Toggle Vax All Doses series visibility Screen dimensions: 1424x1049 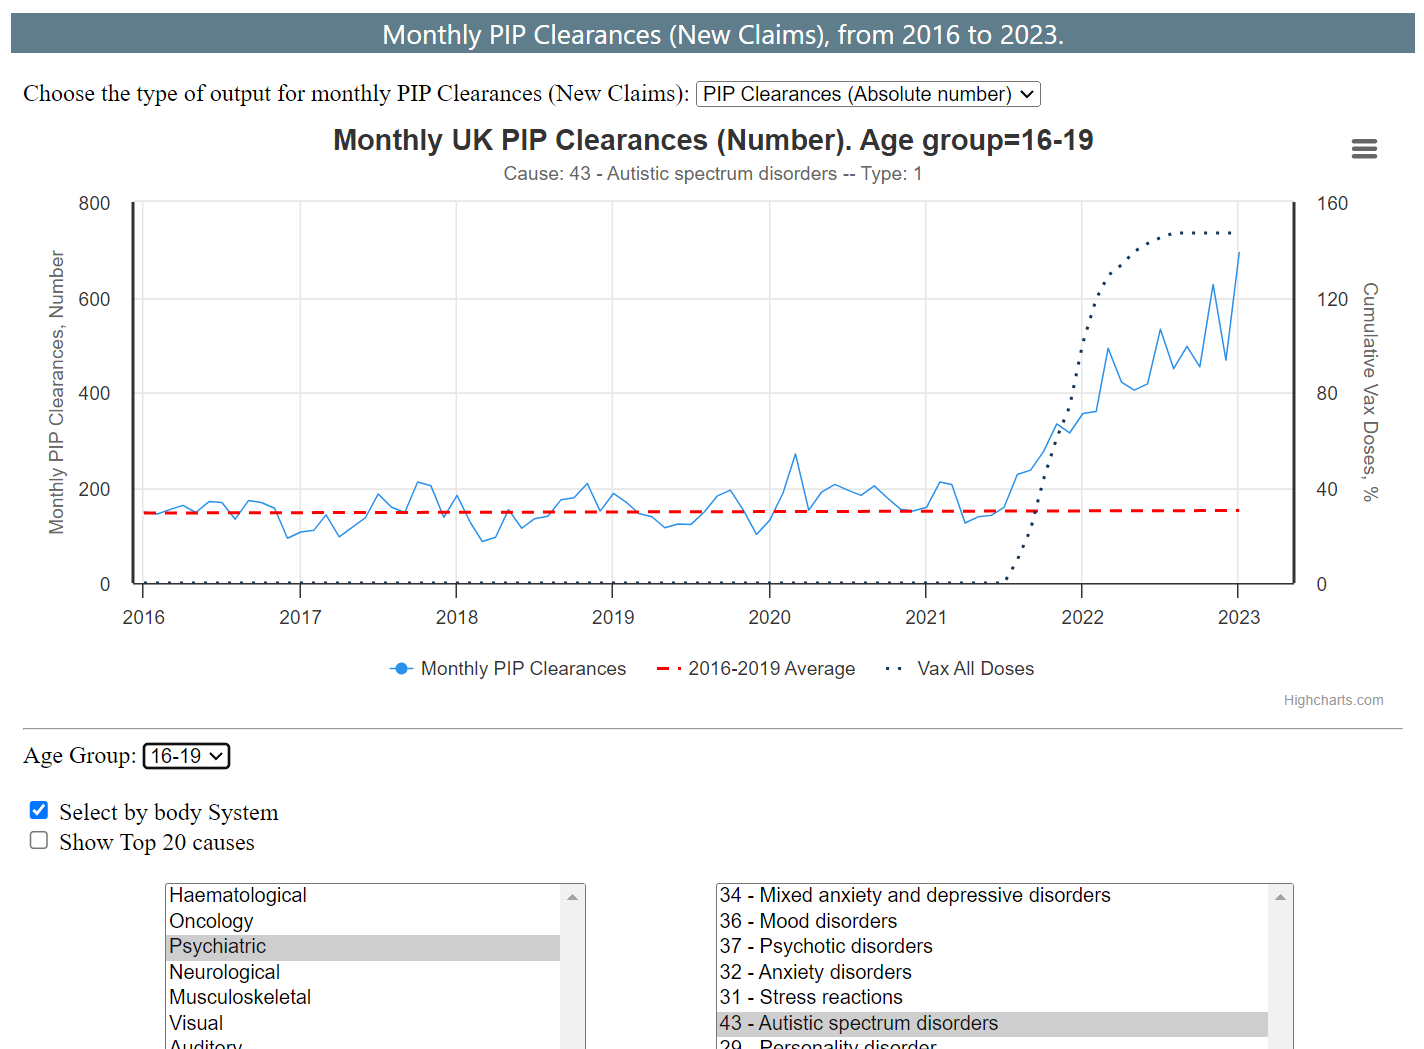click(975, 669)
